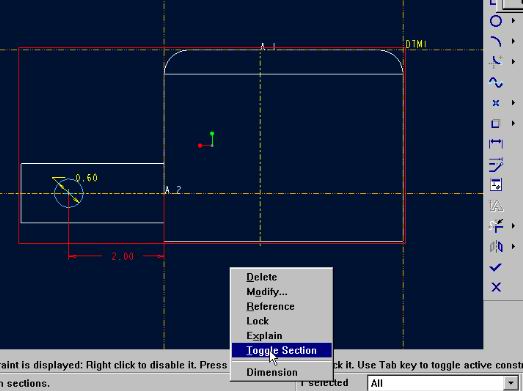The width and height of the screenshot is (523, 391).
Task: Select the Trim tool
Action: (496, 226)
